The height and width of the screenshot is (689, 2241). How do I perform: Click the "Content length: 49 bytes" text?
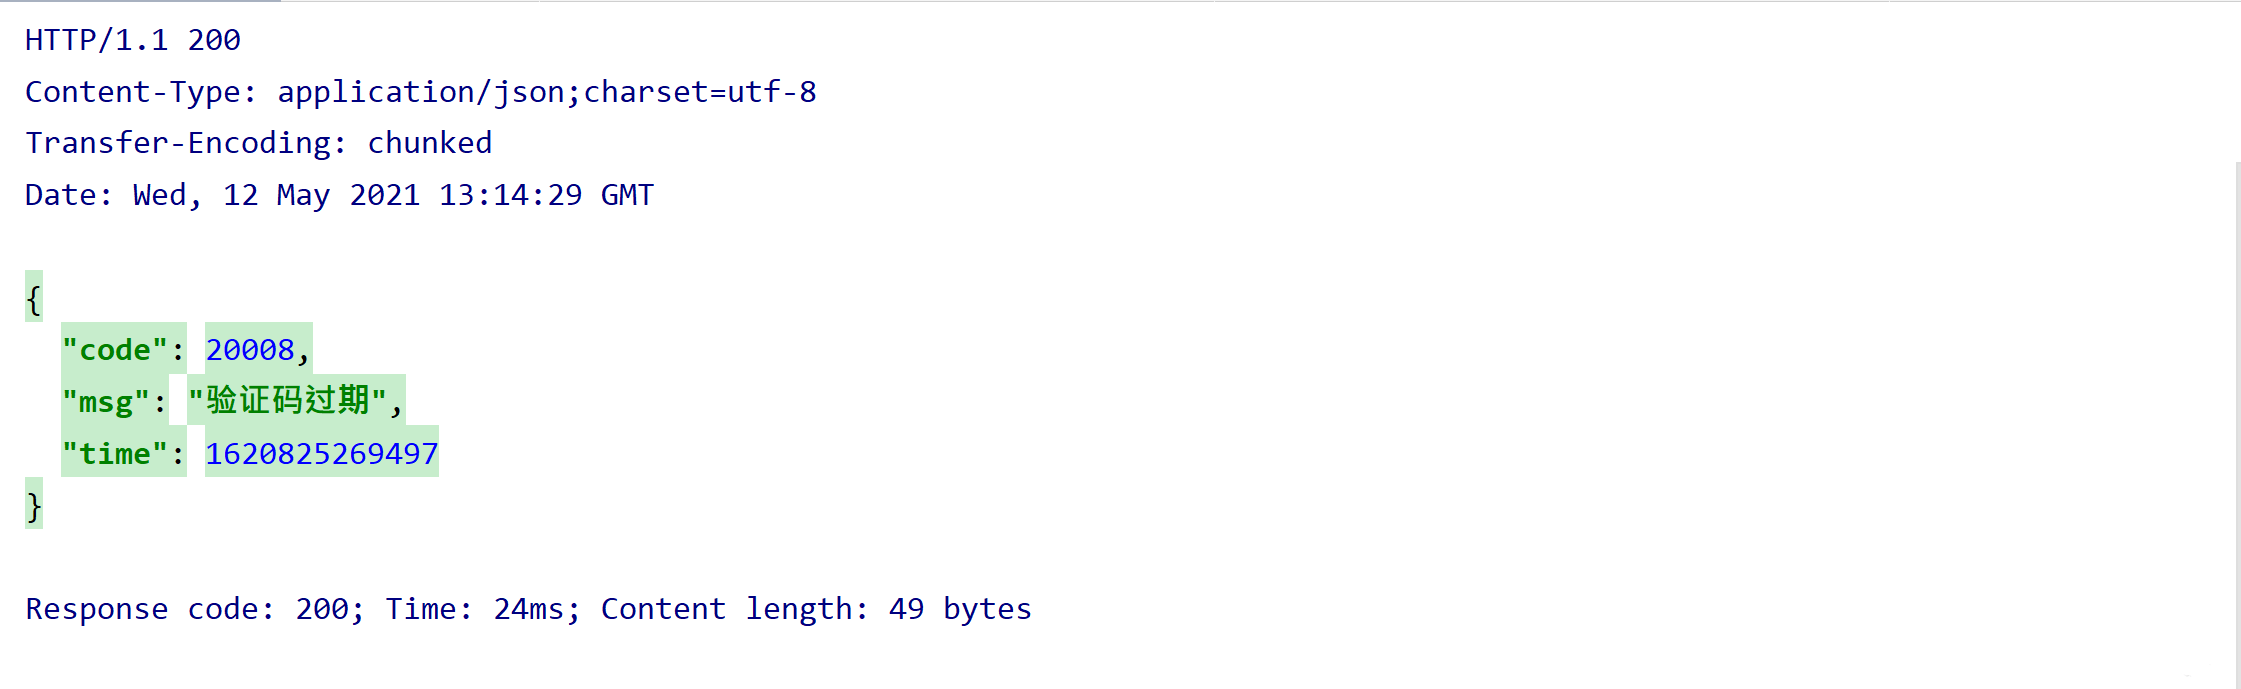(815, 609)
